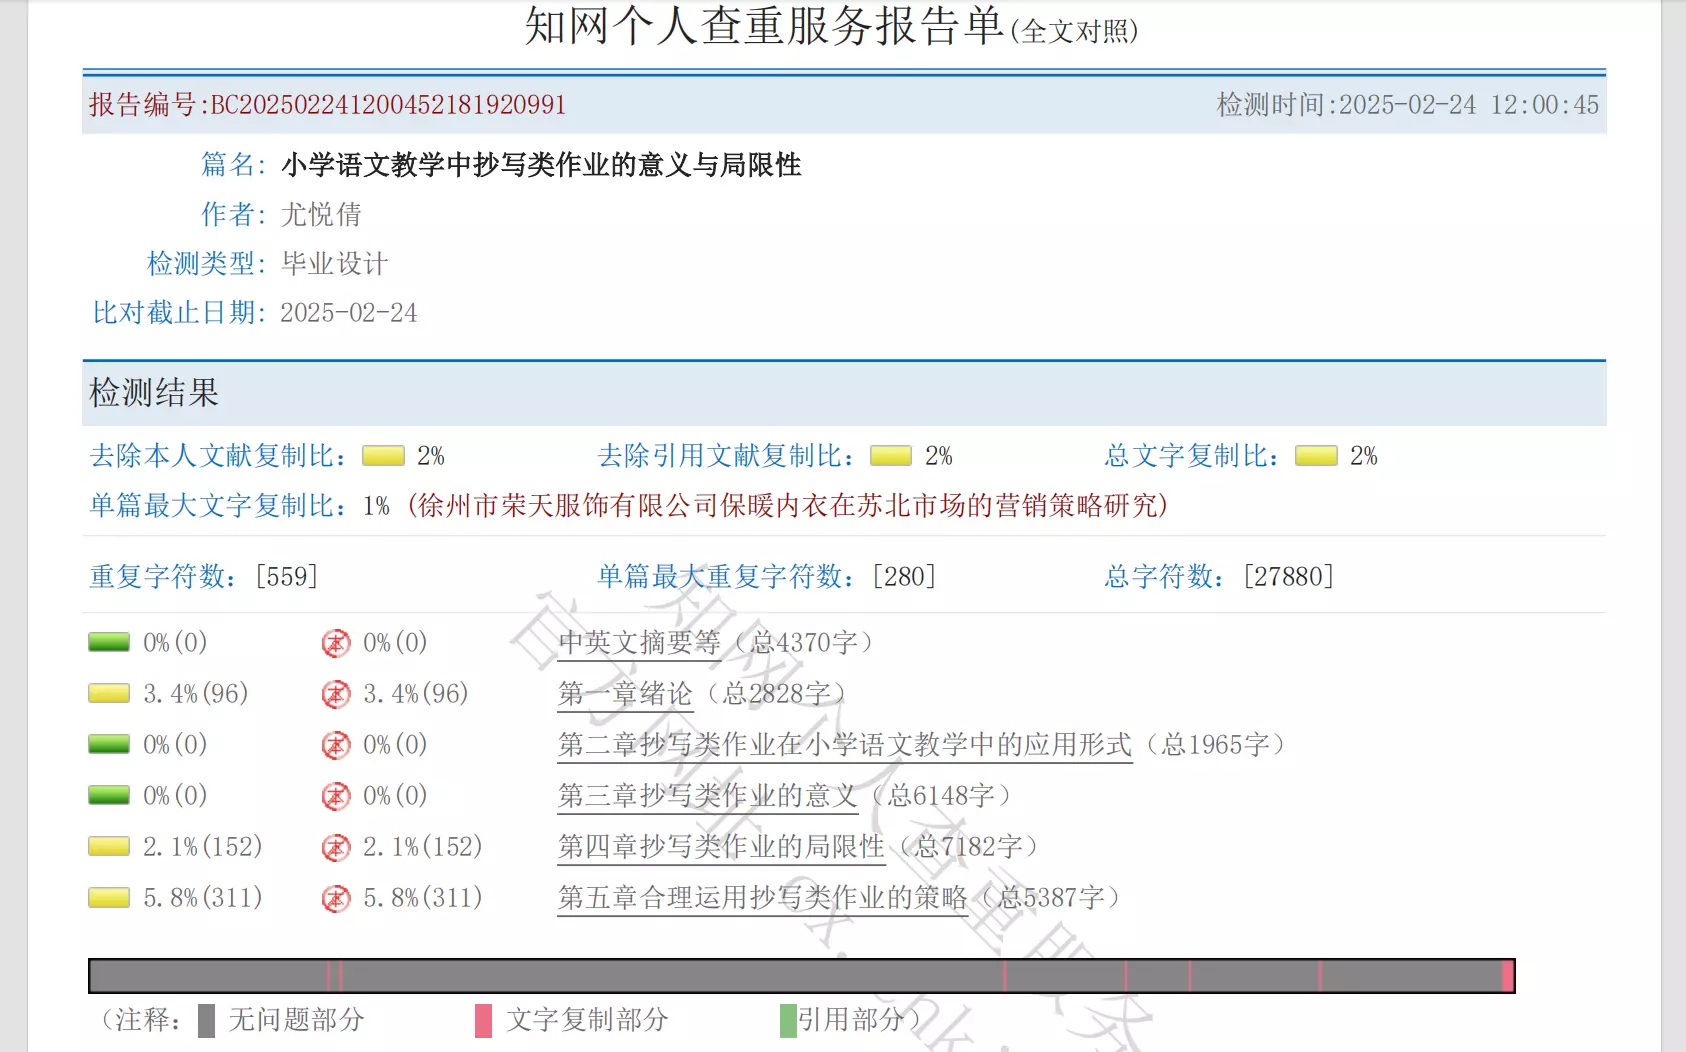Click the red 本 icon beside 3.4%(96)
This screenshot has width=1686, height=1052.
tap(336, 694)
